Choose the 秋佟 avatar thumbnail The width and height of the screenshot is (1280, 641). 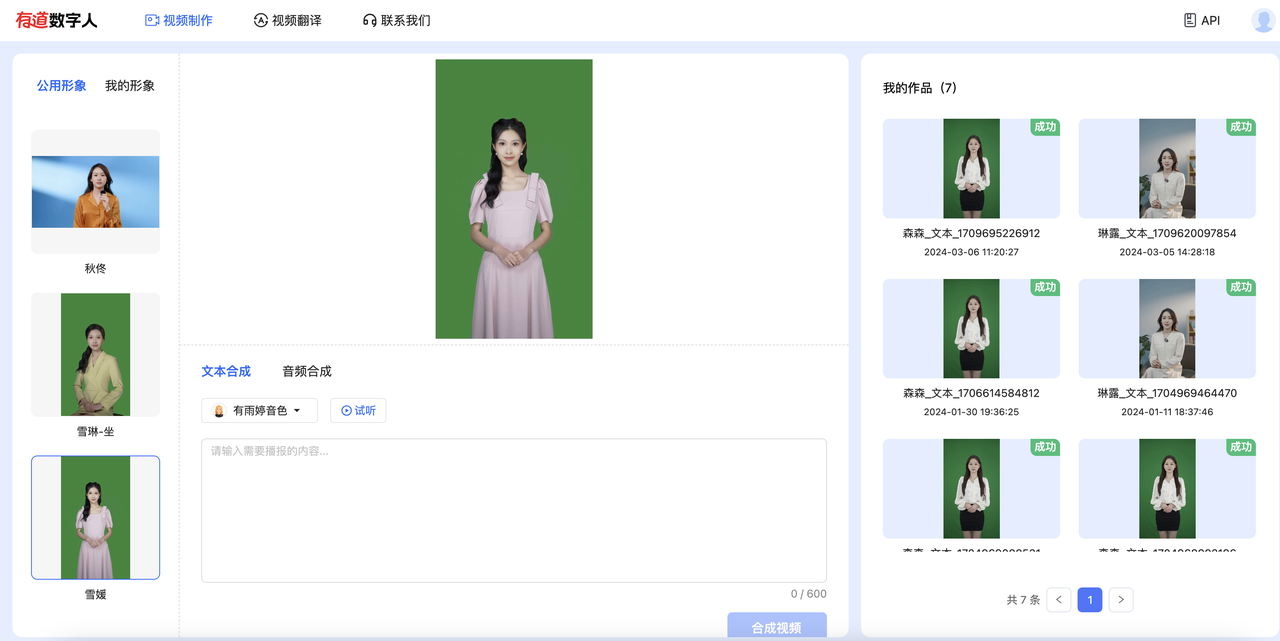pyautogui.click(x=95, y=191)
